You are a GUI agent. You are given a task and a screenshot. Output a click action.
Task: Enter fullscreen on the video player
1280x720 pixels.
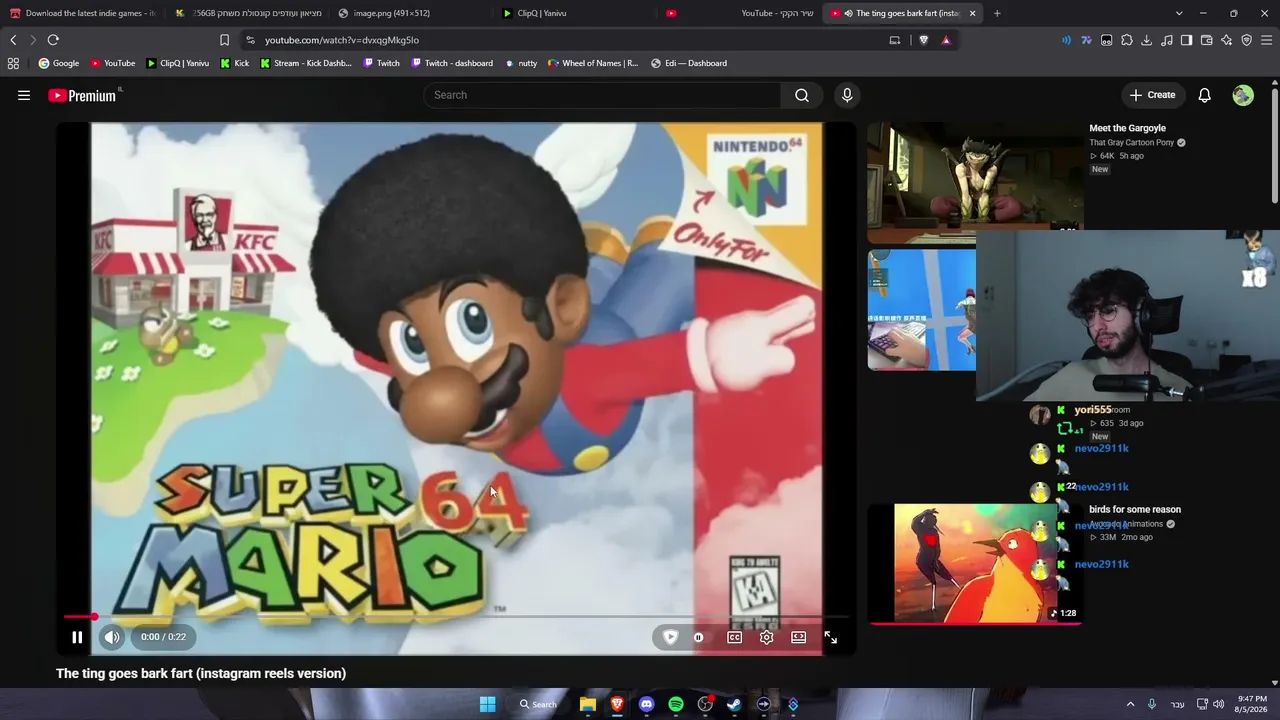coord(831,637)
